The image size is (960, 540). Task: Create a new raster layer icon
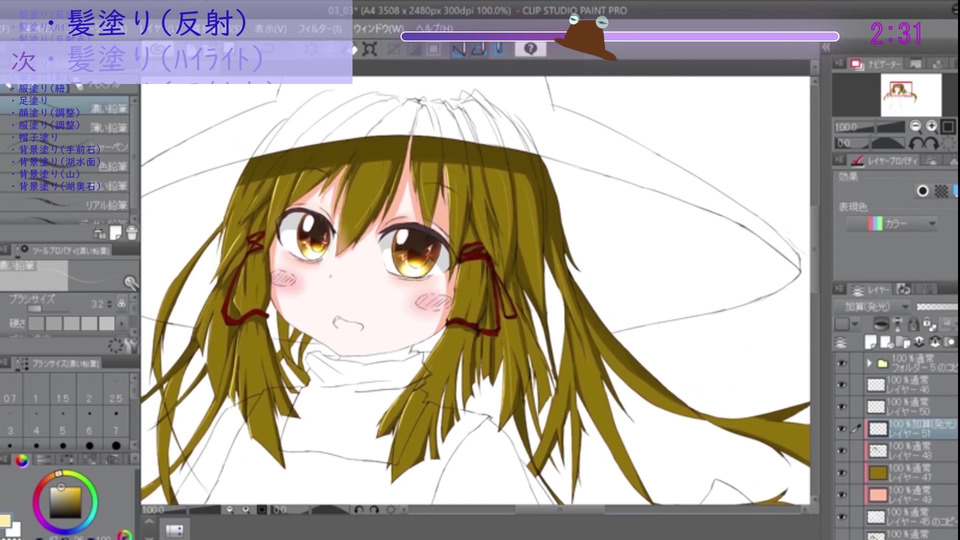tap(871, 342)
